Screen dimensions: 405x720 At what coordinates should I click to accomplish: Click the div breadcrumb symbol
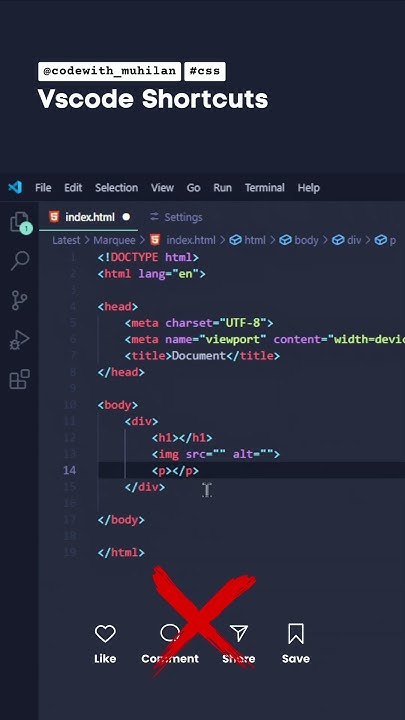(347, 240)
